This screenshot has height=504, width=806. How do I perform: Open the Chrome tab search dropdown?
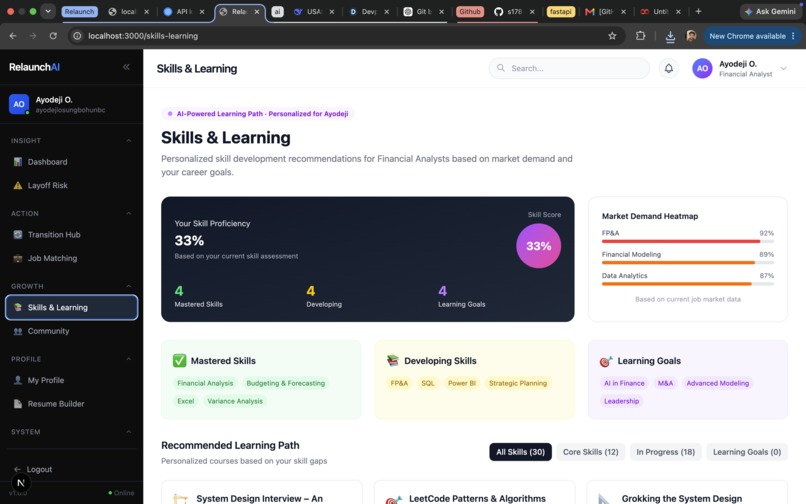click(48, 11)
